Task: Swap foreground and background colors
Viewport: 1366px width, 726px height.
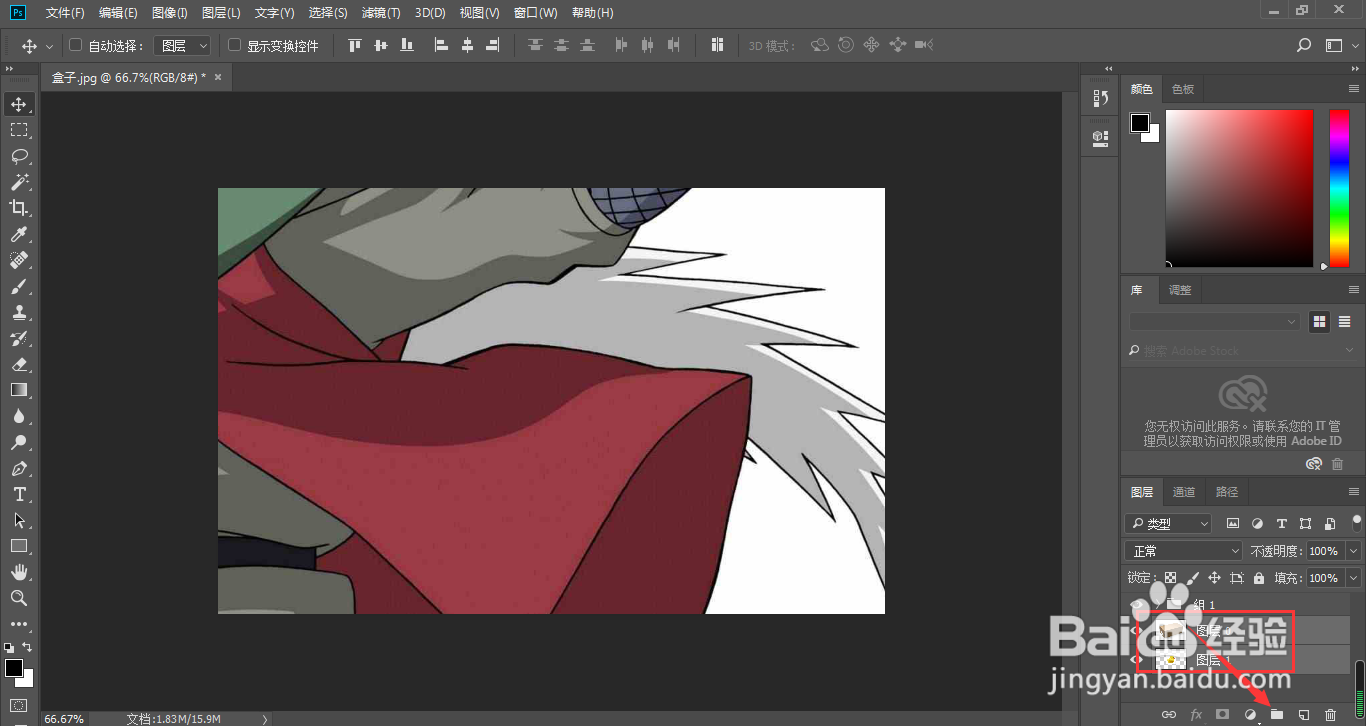Action: tap(28, 647)
